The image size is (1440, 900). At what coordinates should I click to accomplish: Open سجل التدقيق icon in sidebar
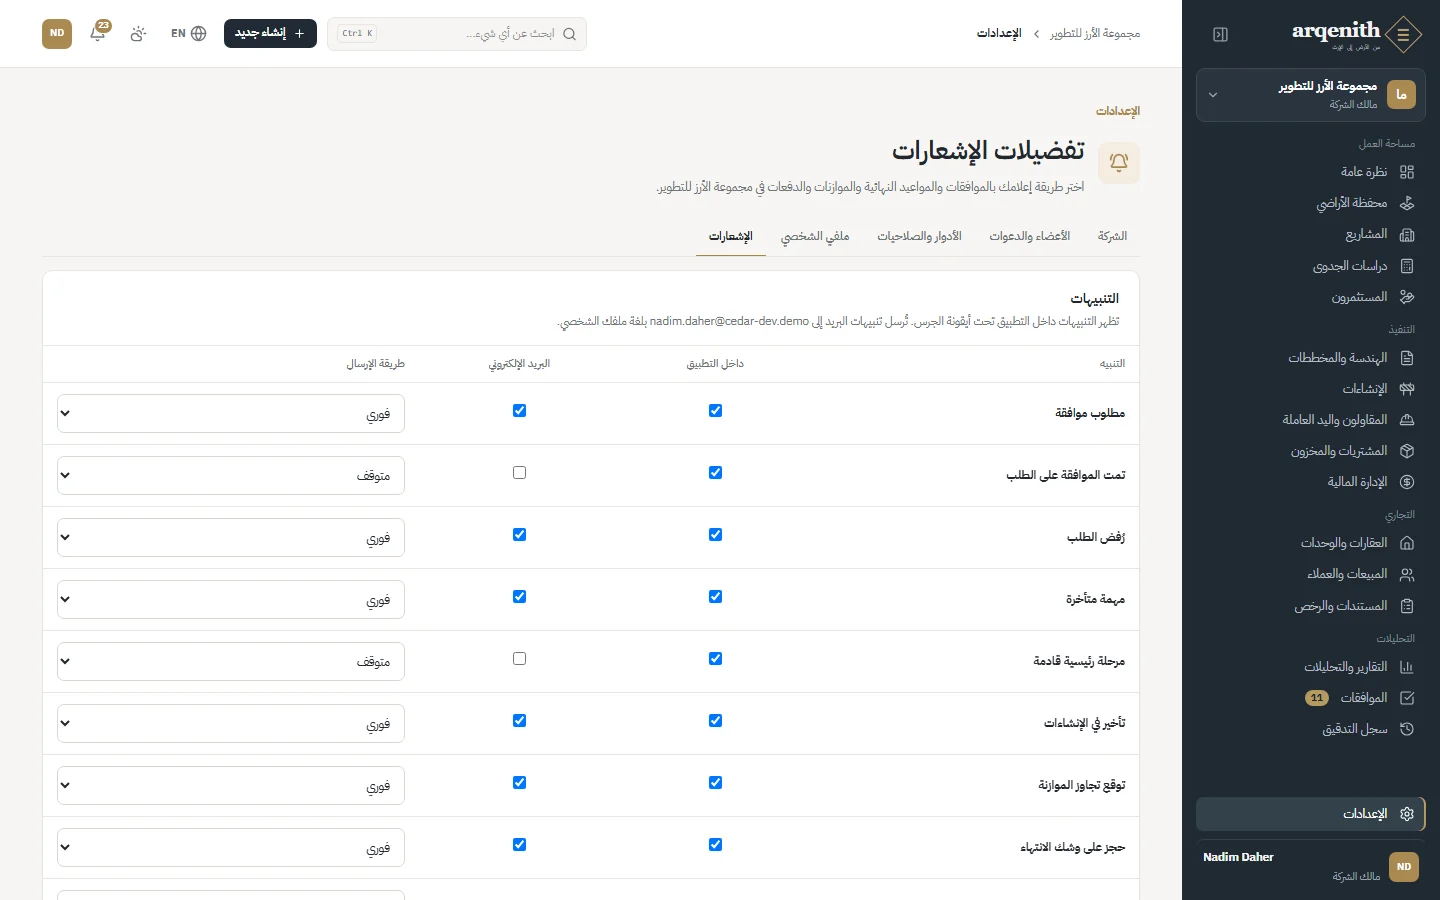(1407, 729)
